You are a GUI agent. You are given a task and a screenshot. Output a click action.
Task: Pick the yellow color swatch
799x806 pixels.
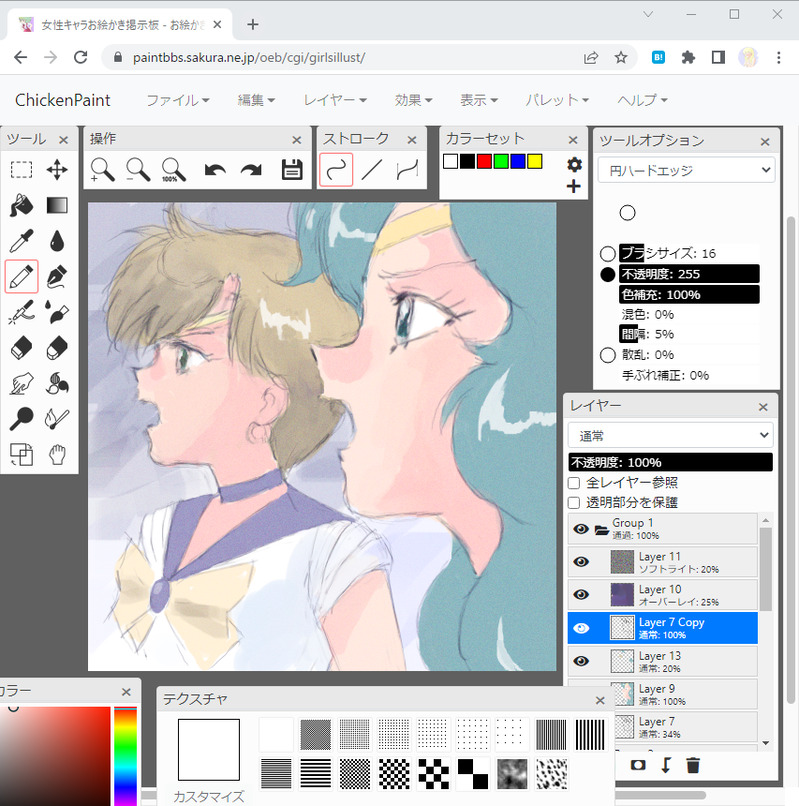(535, 161)
